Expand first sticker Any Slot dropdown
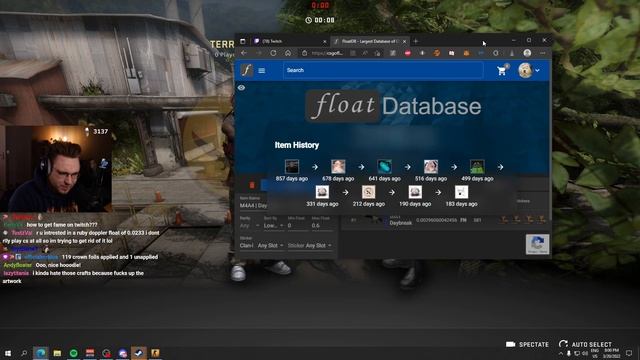The height and width of the screenshot is (360, 640). tap(271, 246)
